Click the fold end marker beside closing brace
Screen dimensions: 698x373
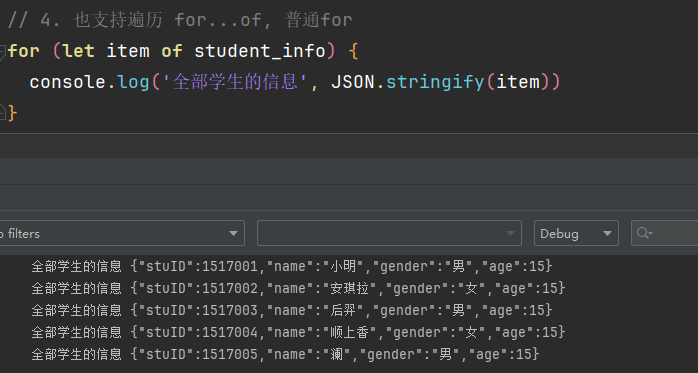(2, 112)
